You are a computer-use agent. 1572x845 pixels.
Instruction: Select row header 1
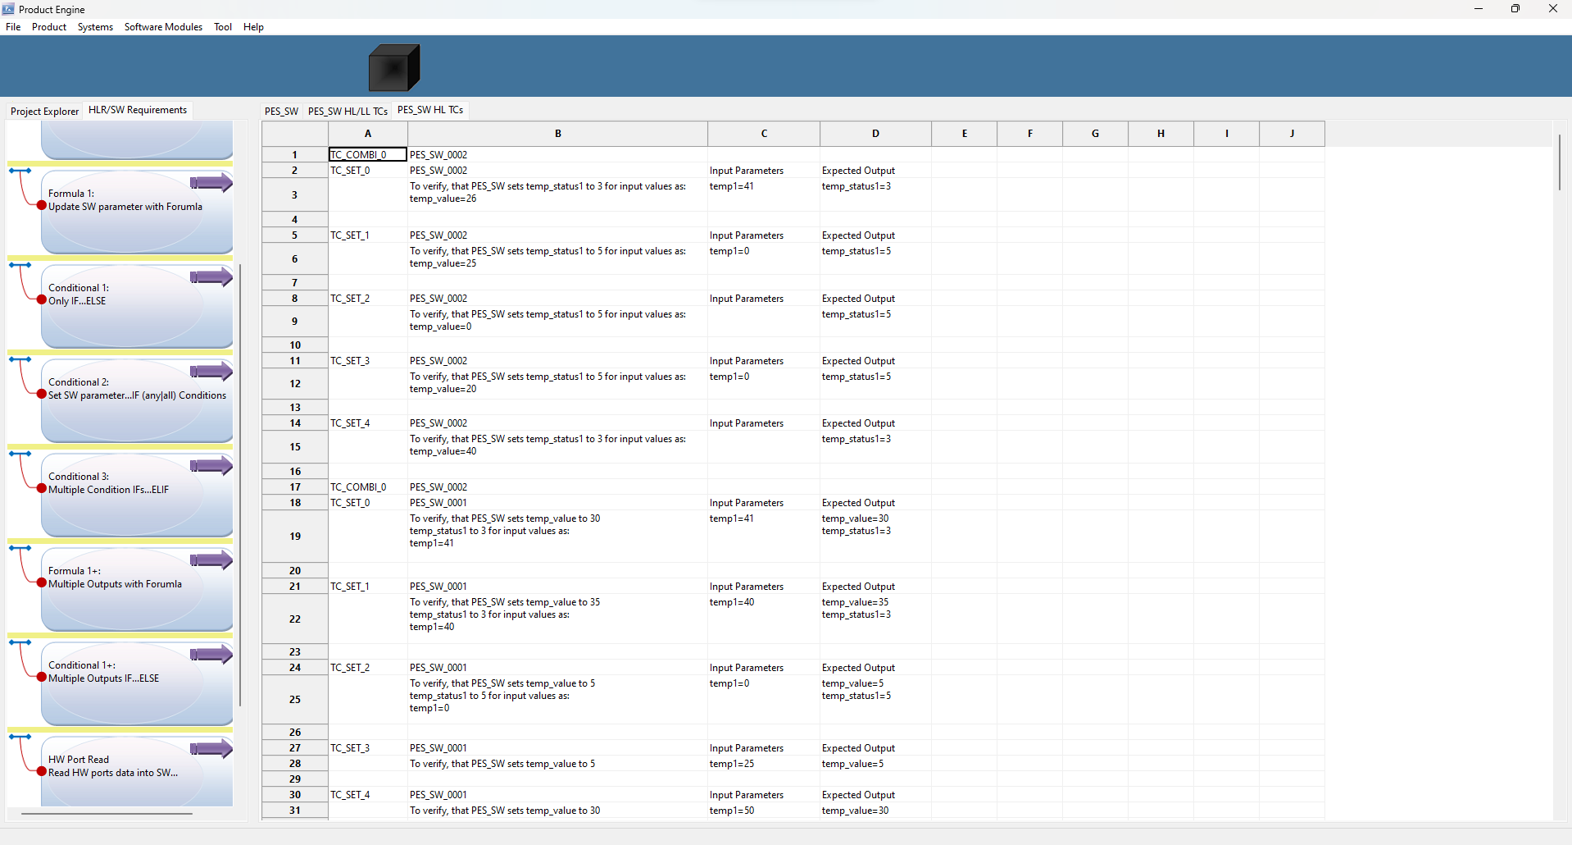(x=295, y=155)
